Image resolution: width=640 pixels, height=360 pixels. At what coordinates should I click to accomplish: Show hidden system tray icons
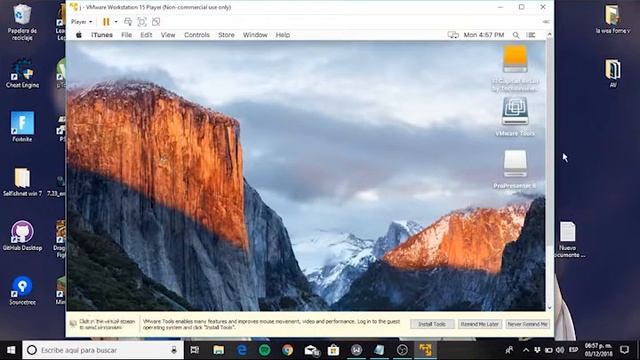526,350
